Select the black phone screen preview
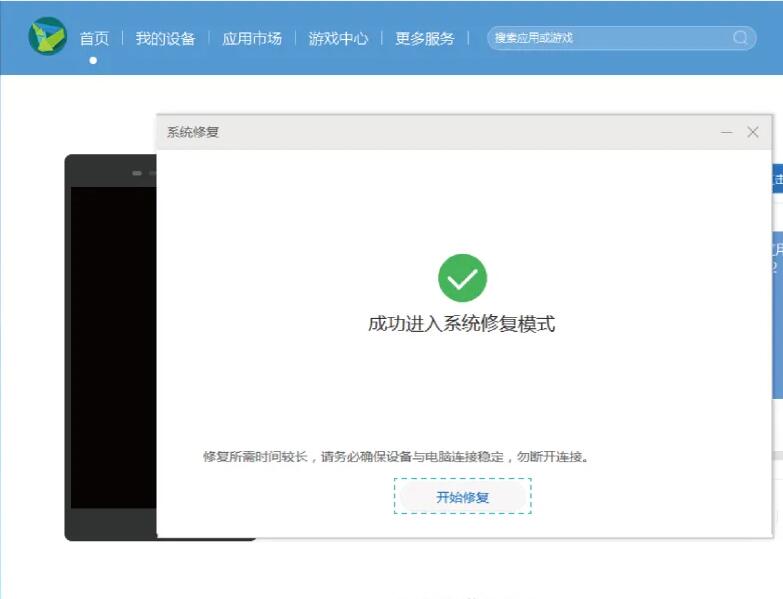This screenshot has height=599, width=783. (113, 347)
